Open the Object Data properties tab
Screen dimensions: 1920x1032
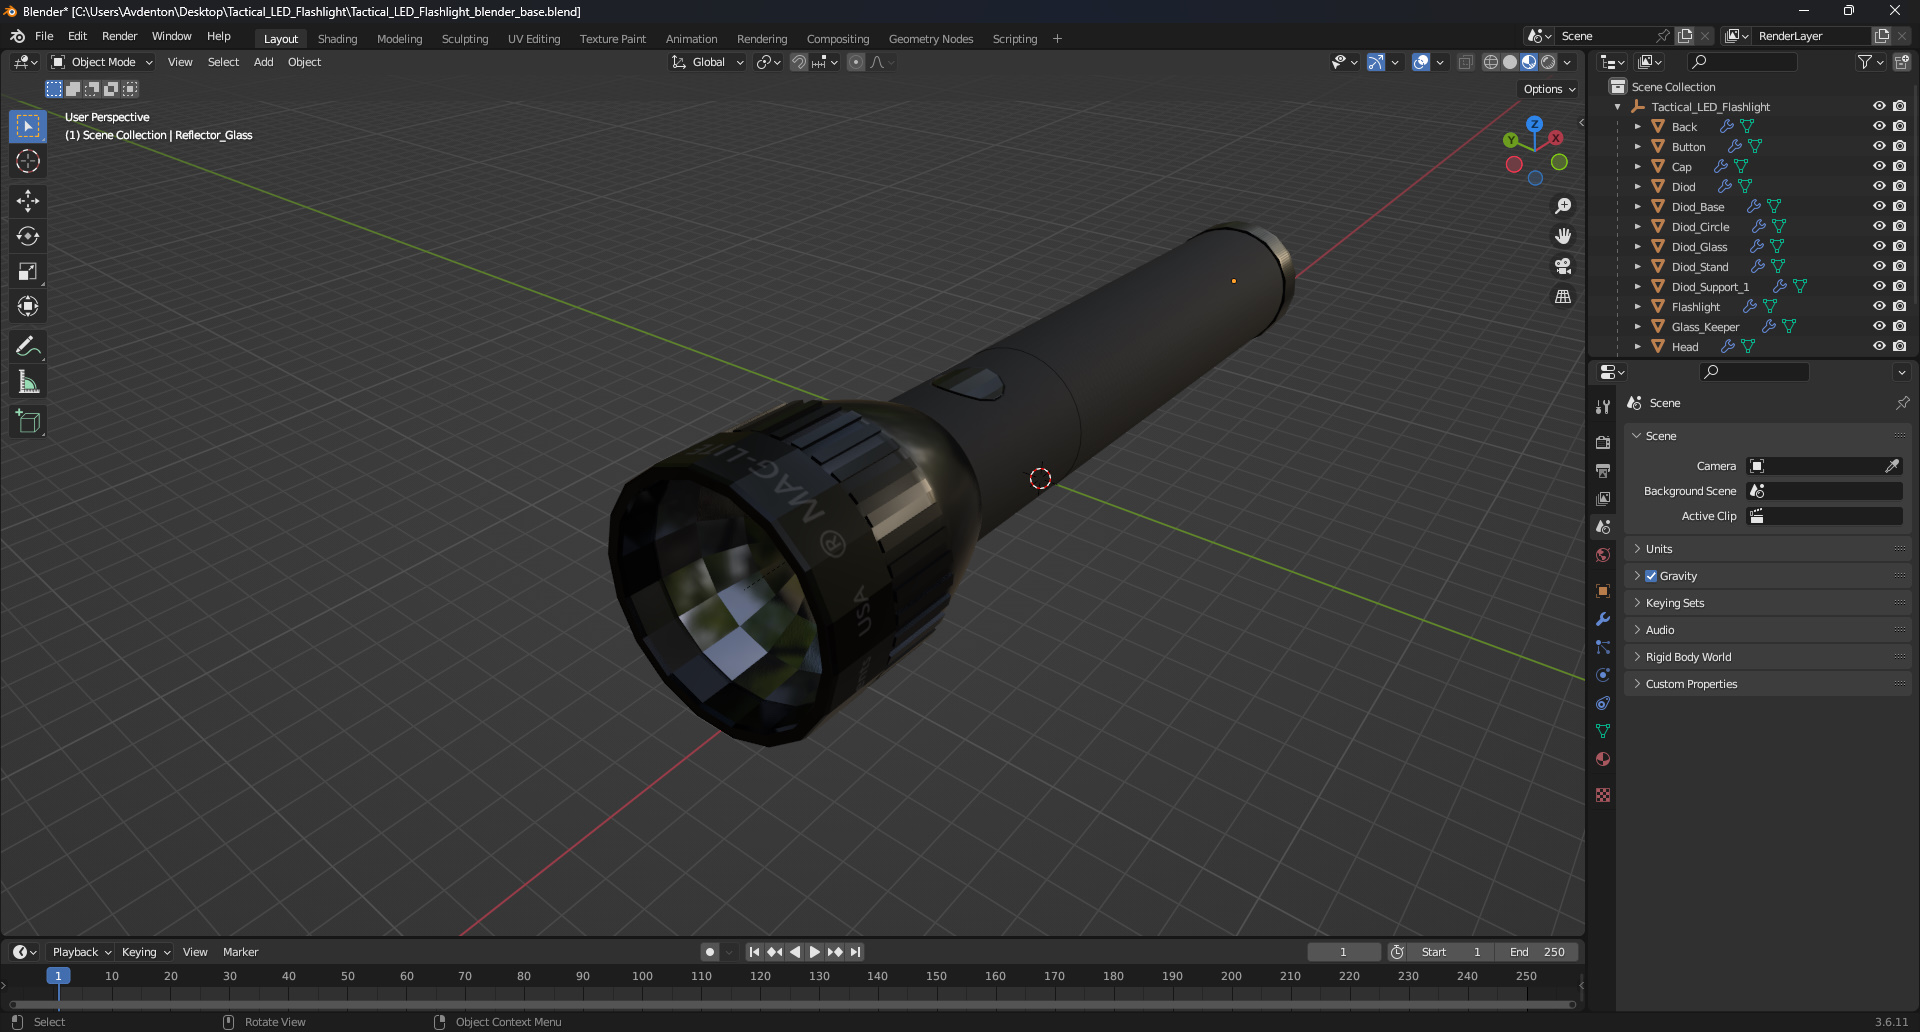1603,731
